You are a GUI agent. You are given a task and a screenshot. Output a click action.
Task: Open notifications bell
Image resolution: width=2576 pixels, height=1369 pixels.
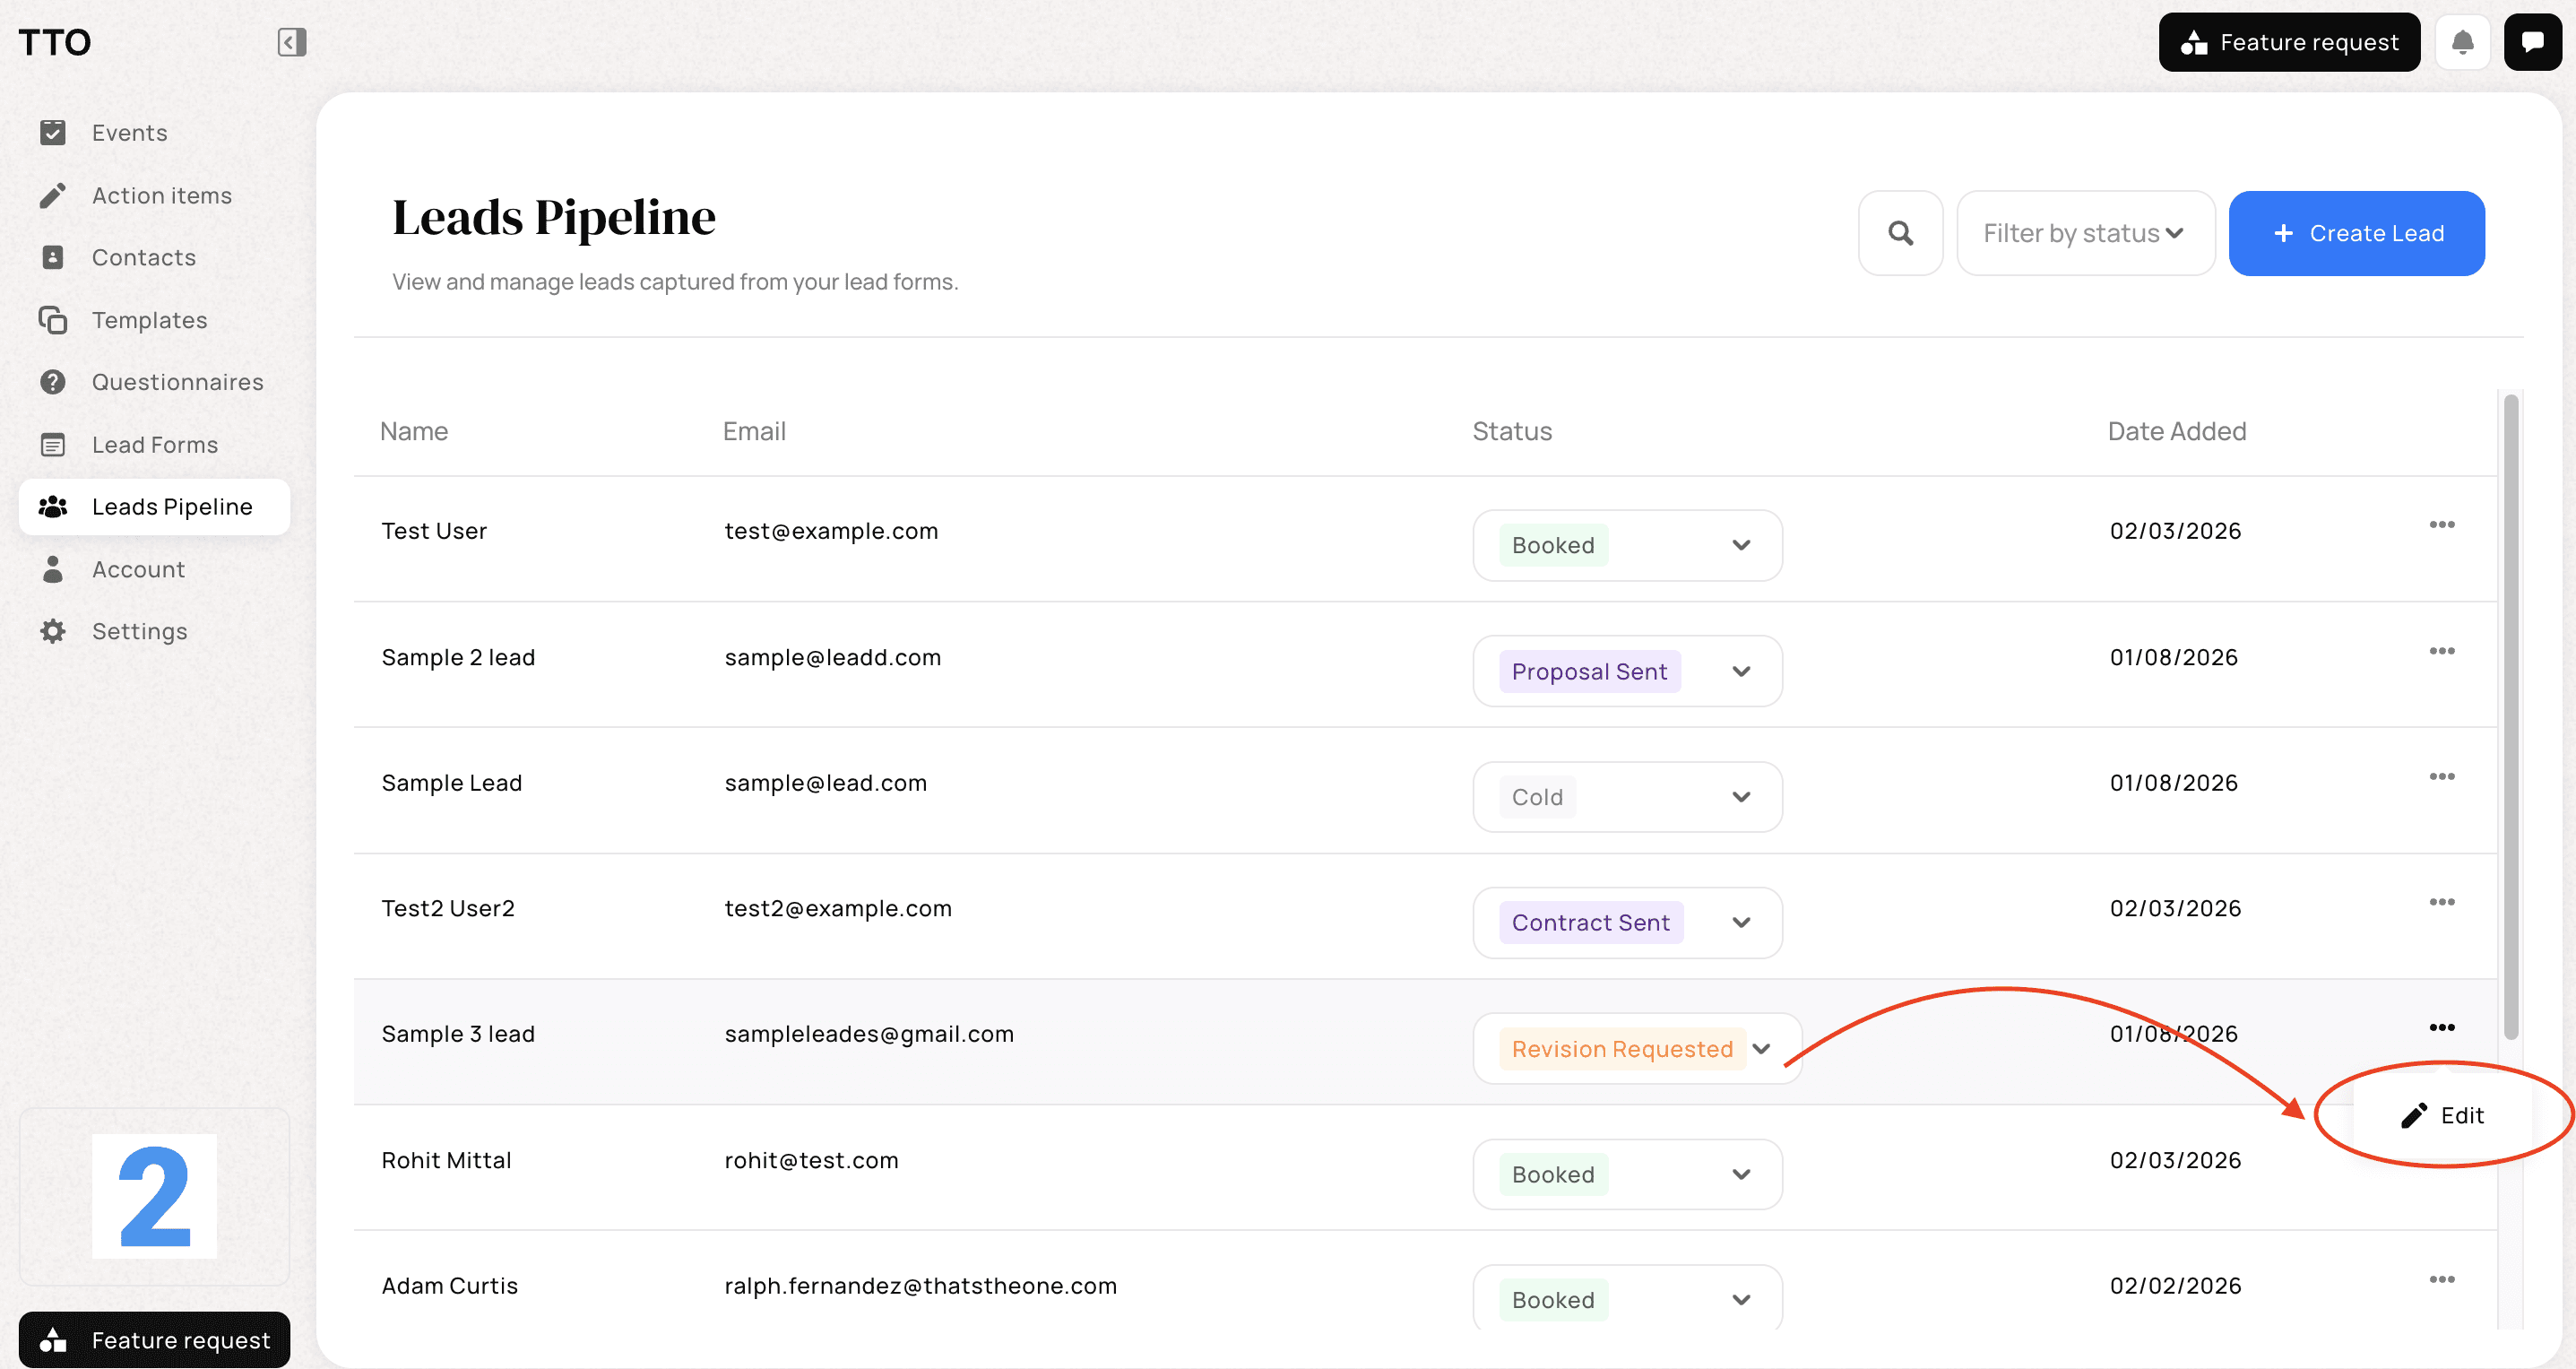click(2462, 42)
